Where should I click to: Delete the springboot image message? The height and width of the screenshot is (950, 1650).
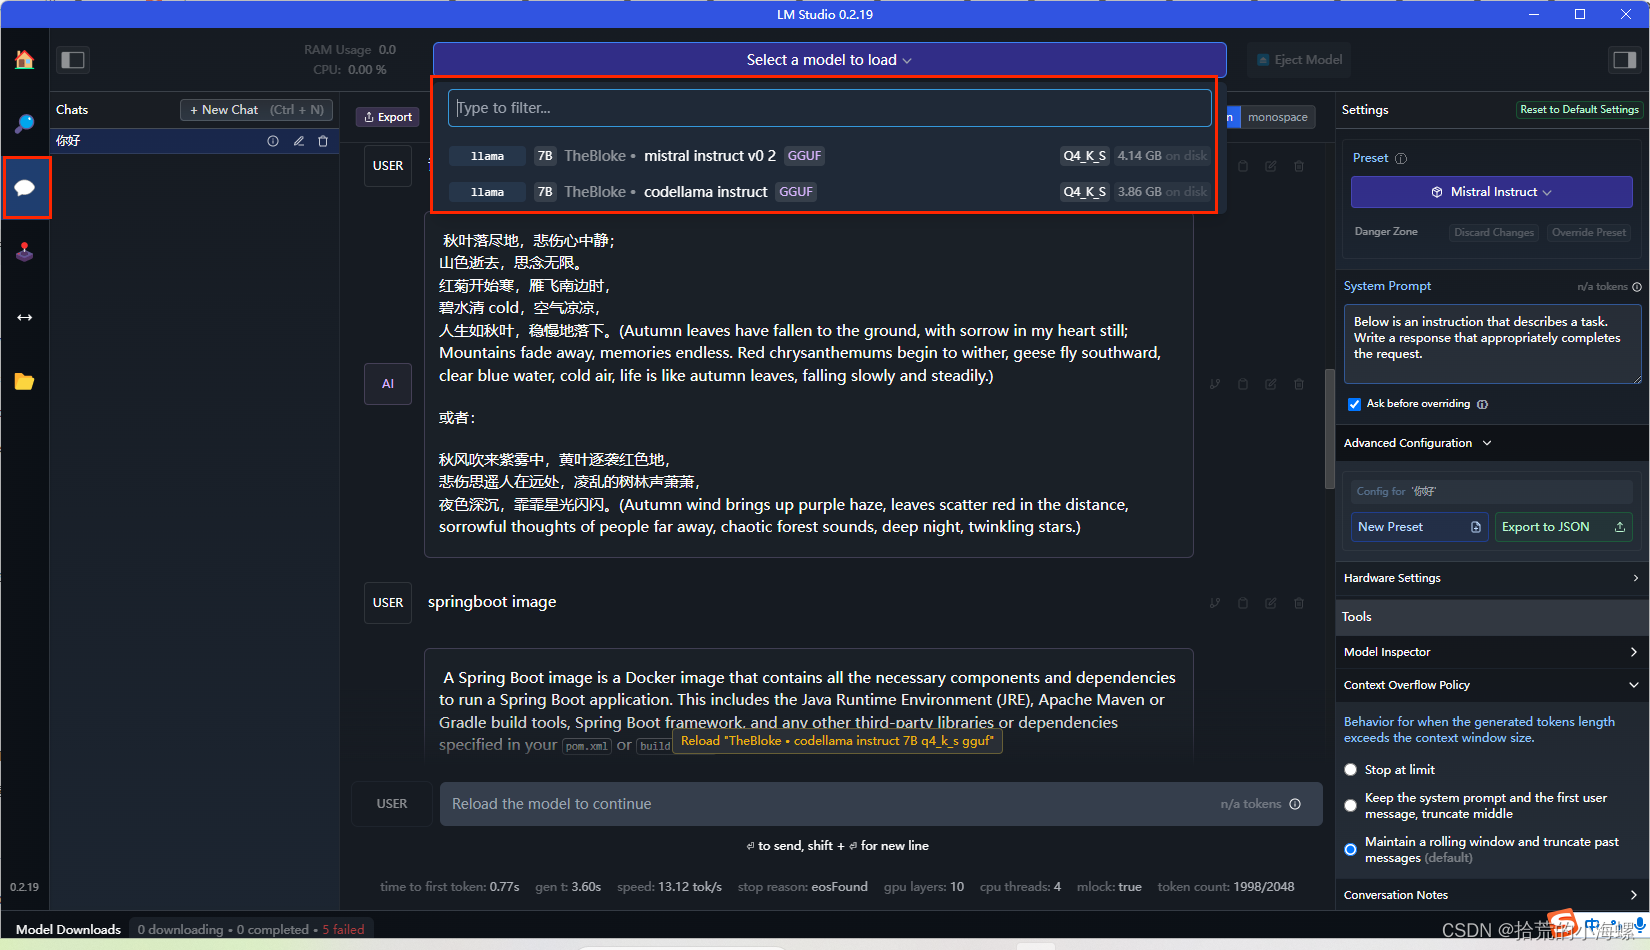1299,603
